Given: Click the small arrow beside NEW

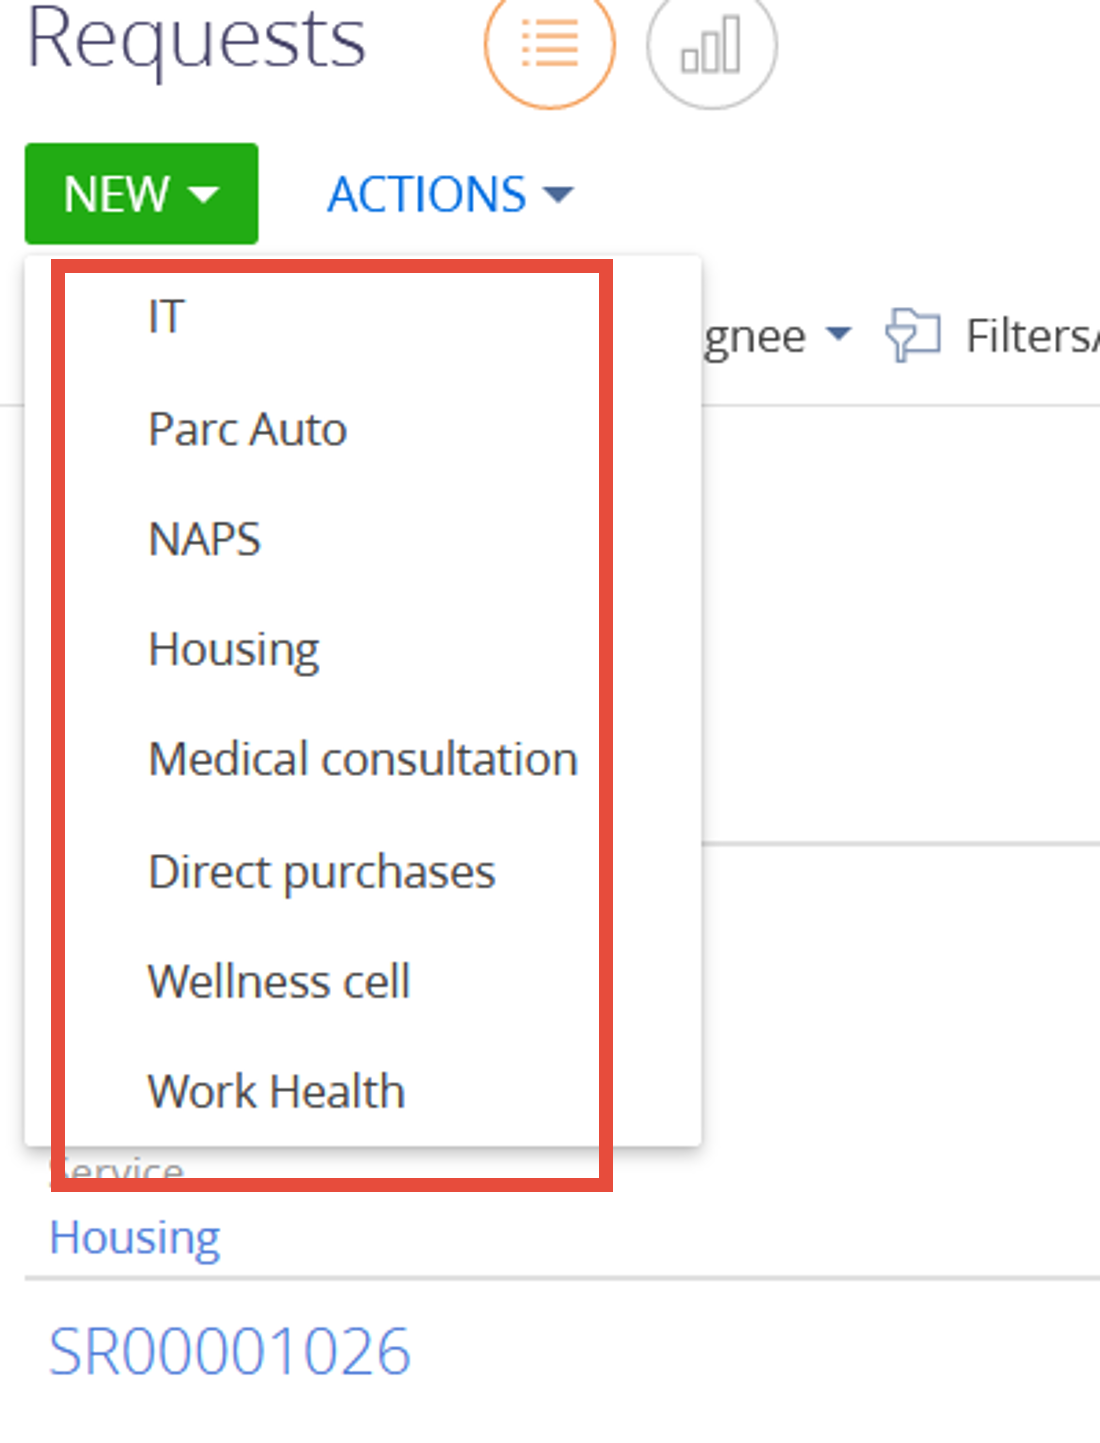Looking at the screenshot, I should [x=204, y=194].
